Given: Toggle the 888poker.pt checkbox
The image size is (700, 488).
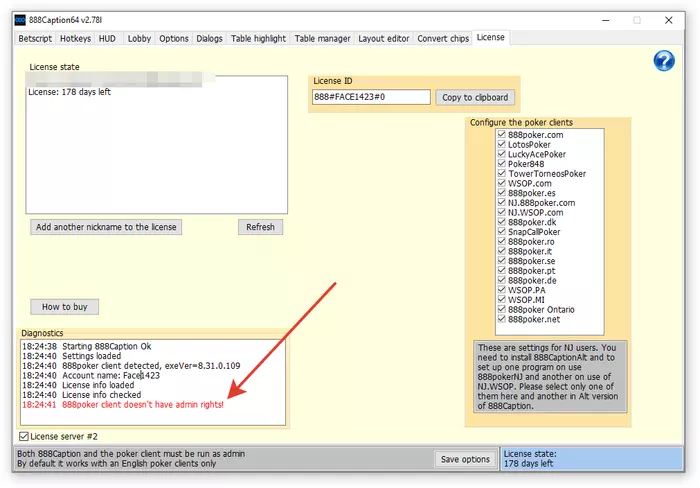Looking at the screenshot, I should point(501,270).
